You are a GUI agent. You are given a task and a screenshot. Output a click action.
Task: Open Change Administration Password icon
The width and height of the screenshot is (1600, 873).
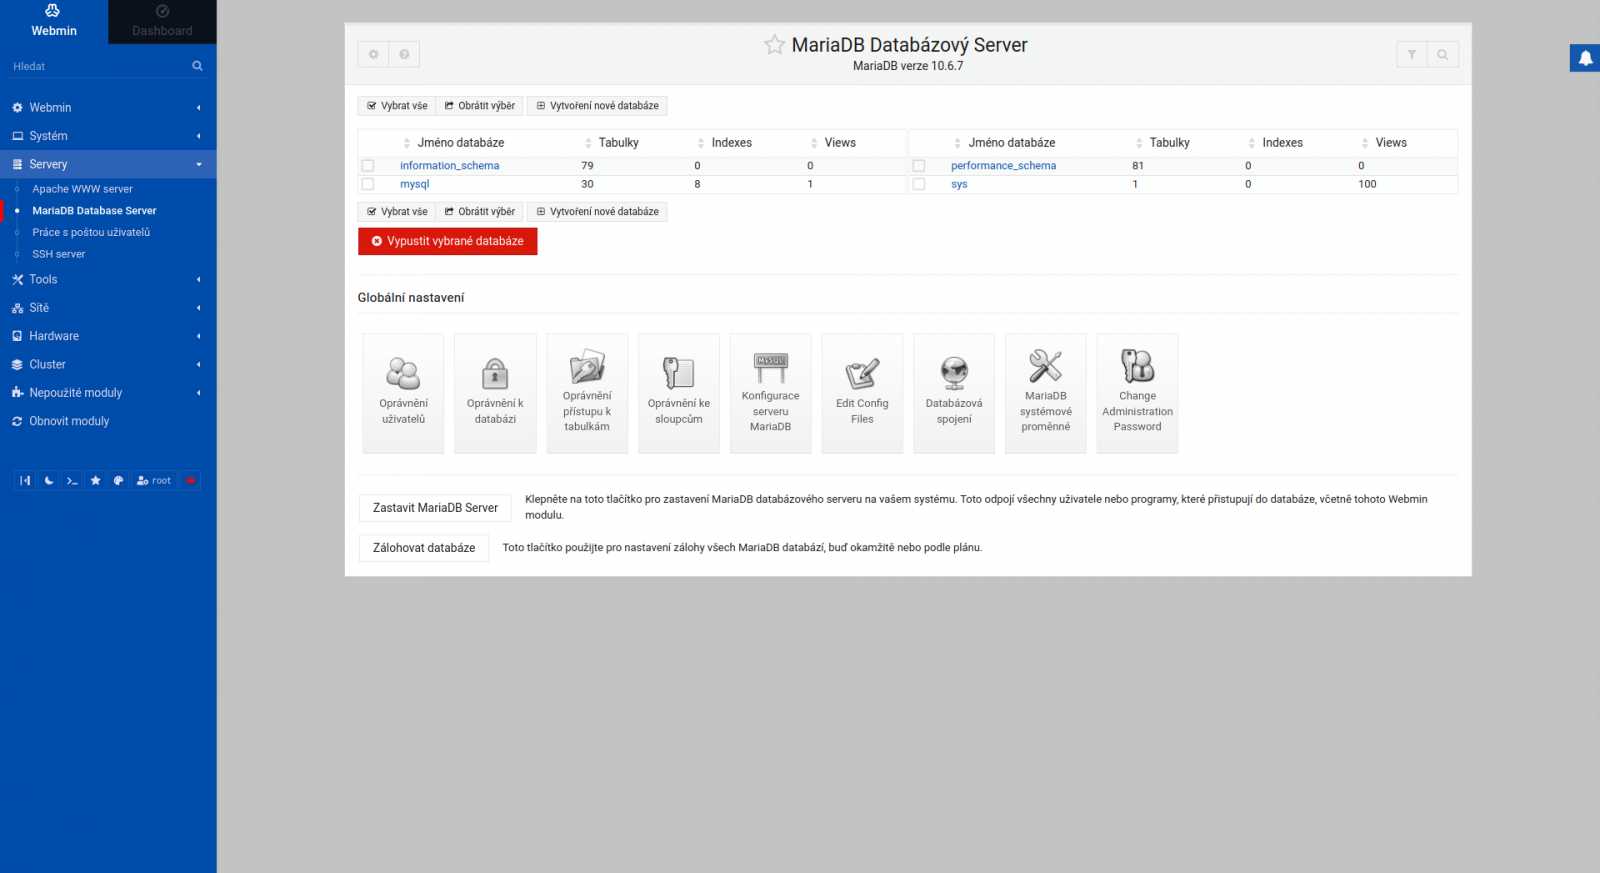coord(1138,393)
